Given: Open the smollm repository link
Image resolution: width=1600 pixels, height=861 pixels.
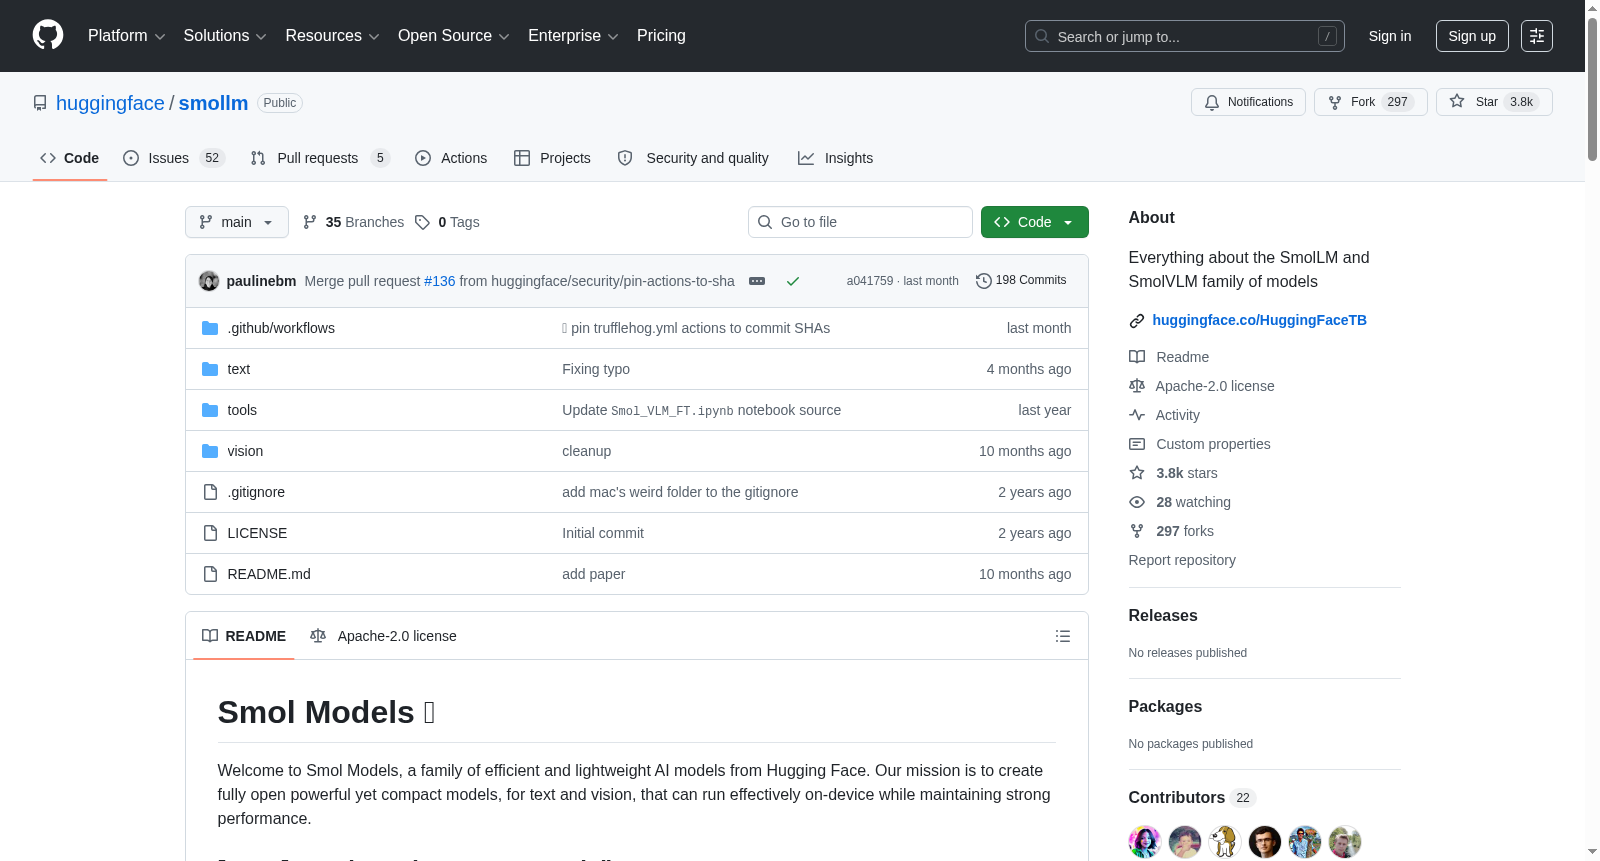Looking at the screenshot, I should (213, 103).
